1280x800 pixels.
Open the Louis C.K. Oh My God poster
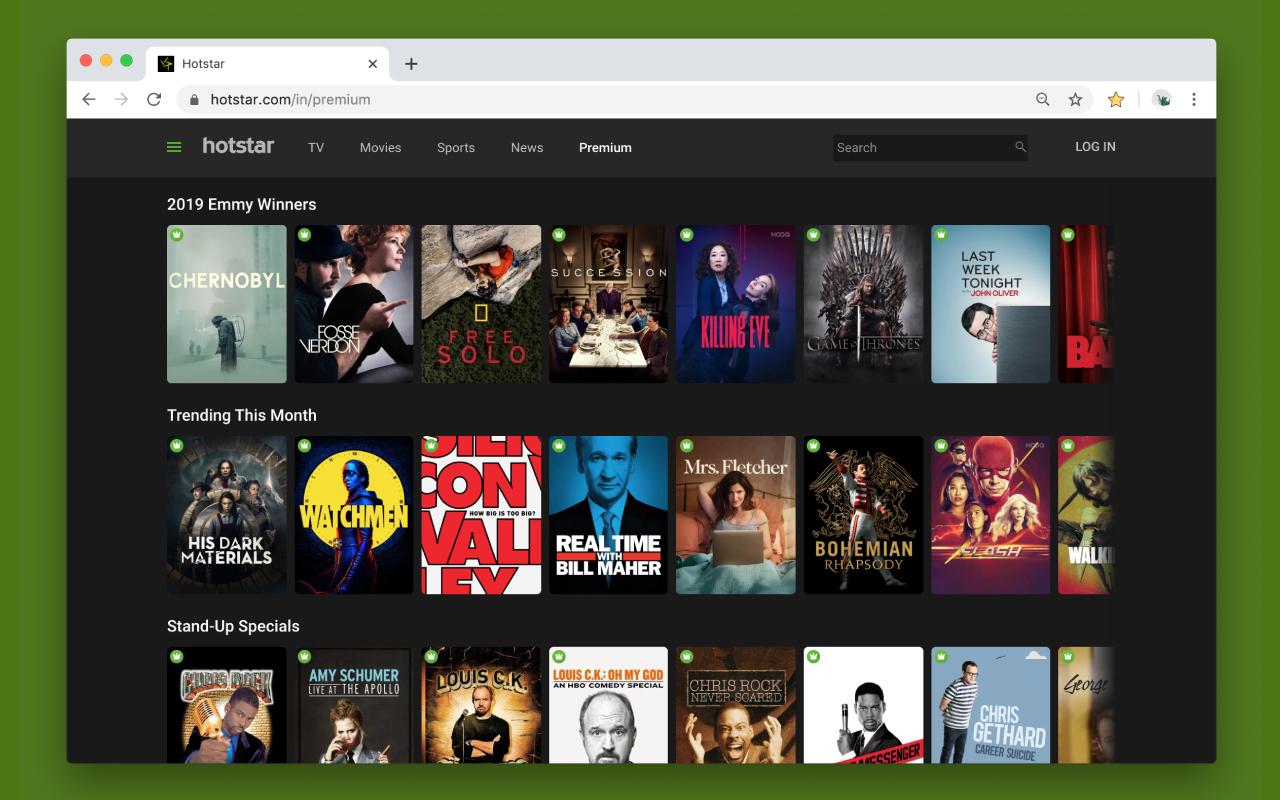point(608,705)
